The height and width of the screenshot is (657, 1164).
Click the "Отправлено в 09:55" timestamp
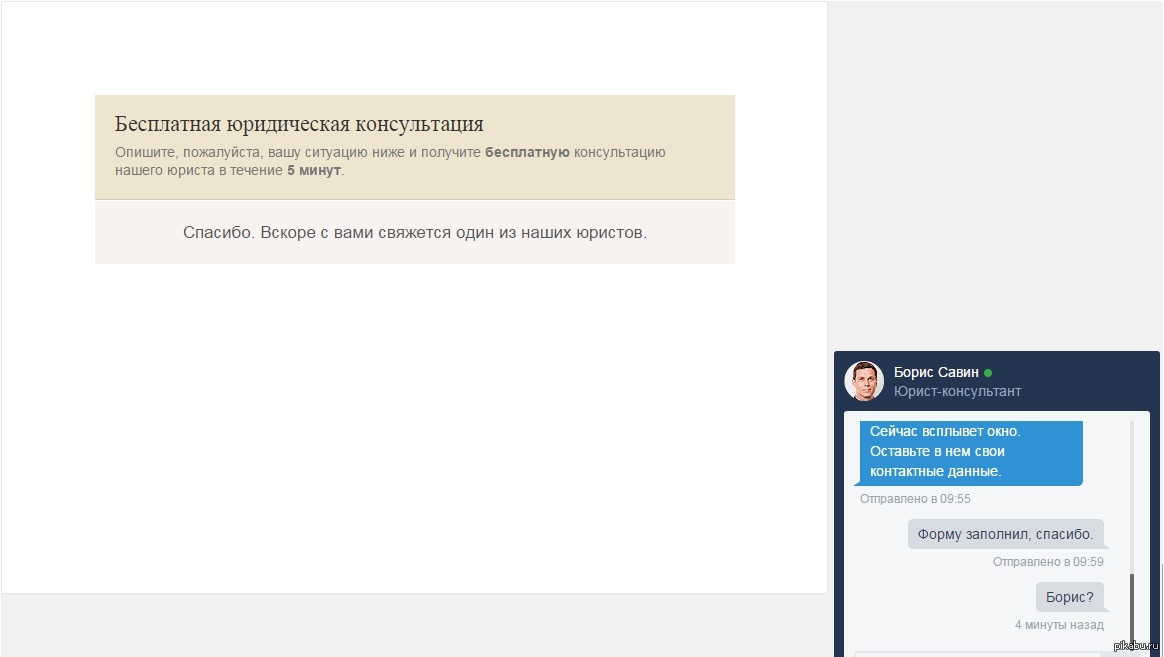915,498
